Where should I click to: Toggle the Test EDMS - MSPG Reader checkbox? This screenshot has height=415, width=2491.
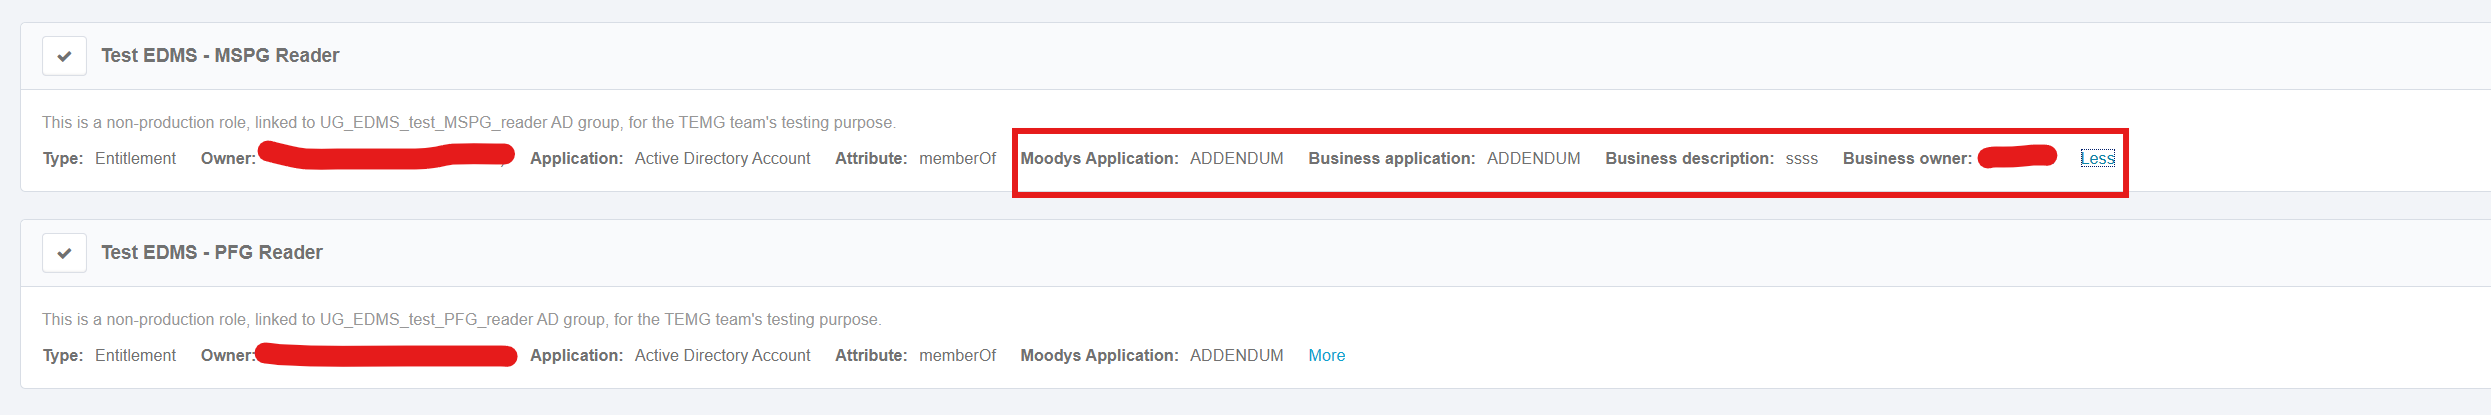pyautogui.click(x=64, y=56)
